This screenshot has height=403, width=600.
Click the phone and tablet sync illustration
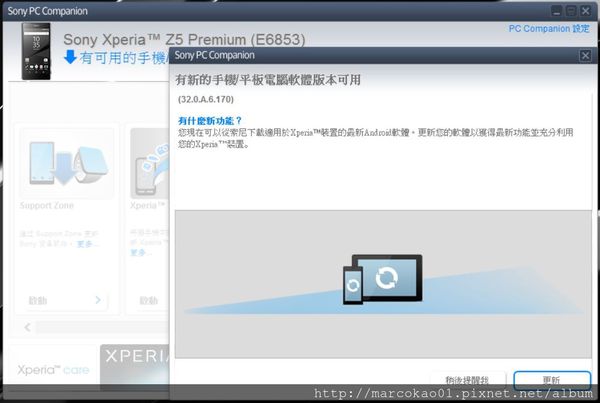tap(383, 279)
